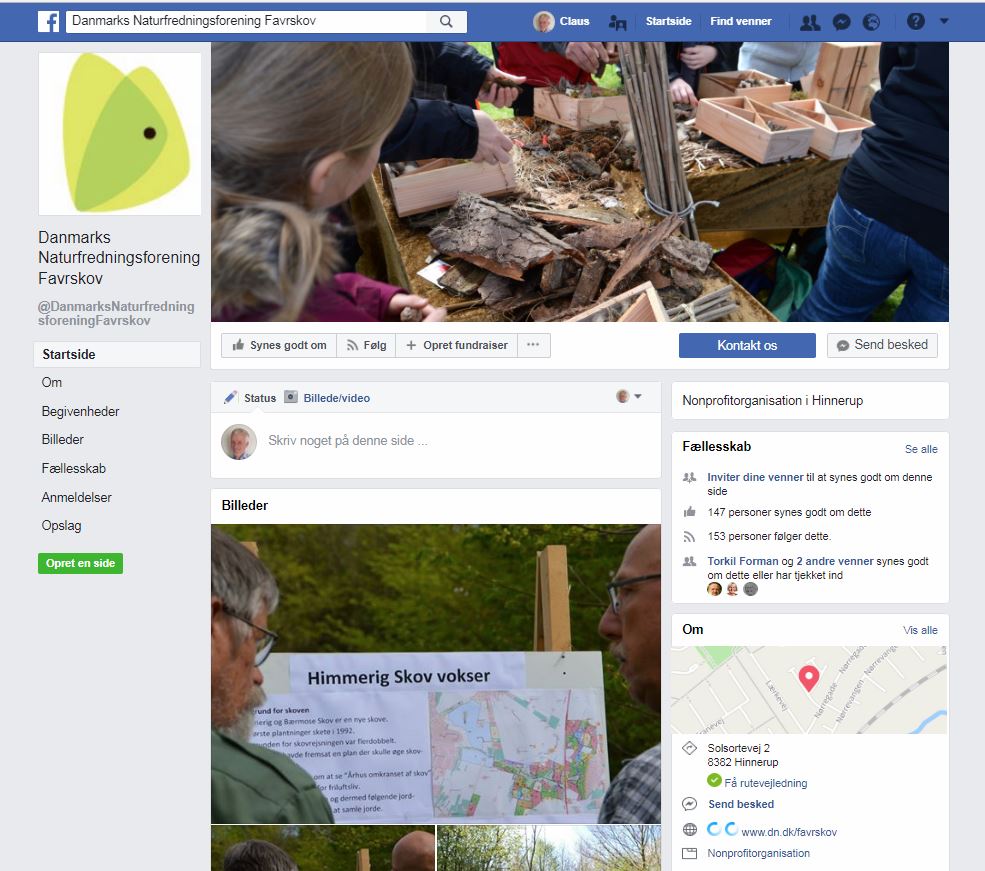Click Send besked button under cover photo

[882, 345]
